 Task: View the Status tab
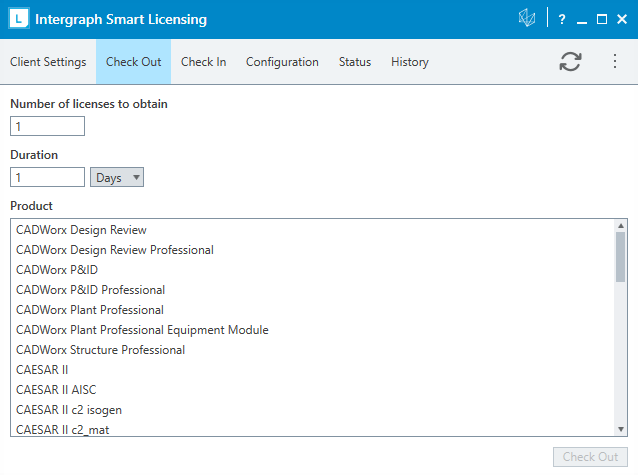pos(354,62)
